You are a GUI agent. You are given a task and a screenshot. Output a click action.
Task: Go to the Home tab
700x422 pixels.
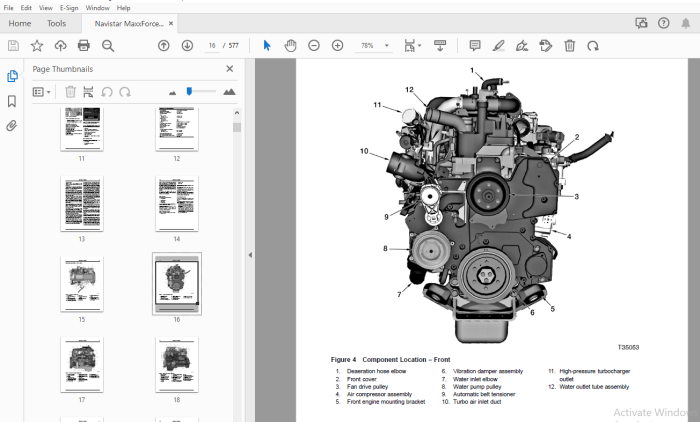(20, 24)
